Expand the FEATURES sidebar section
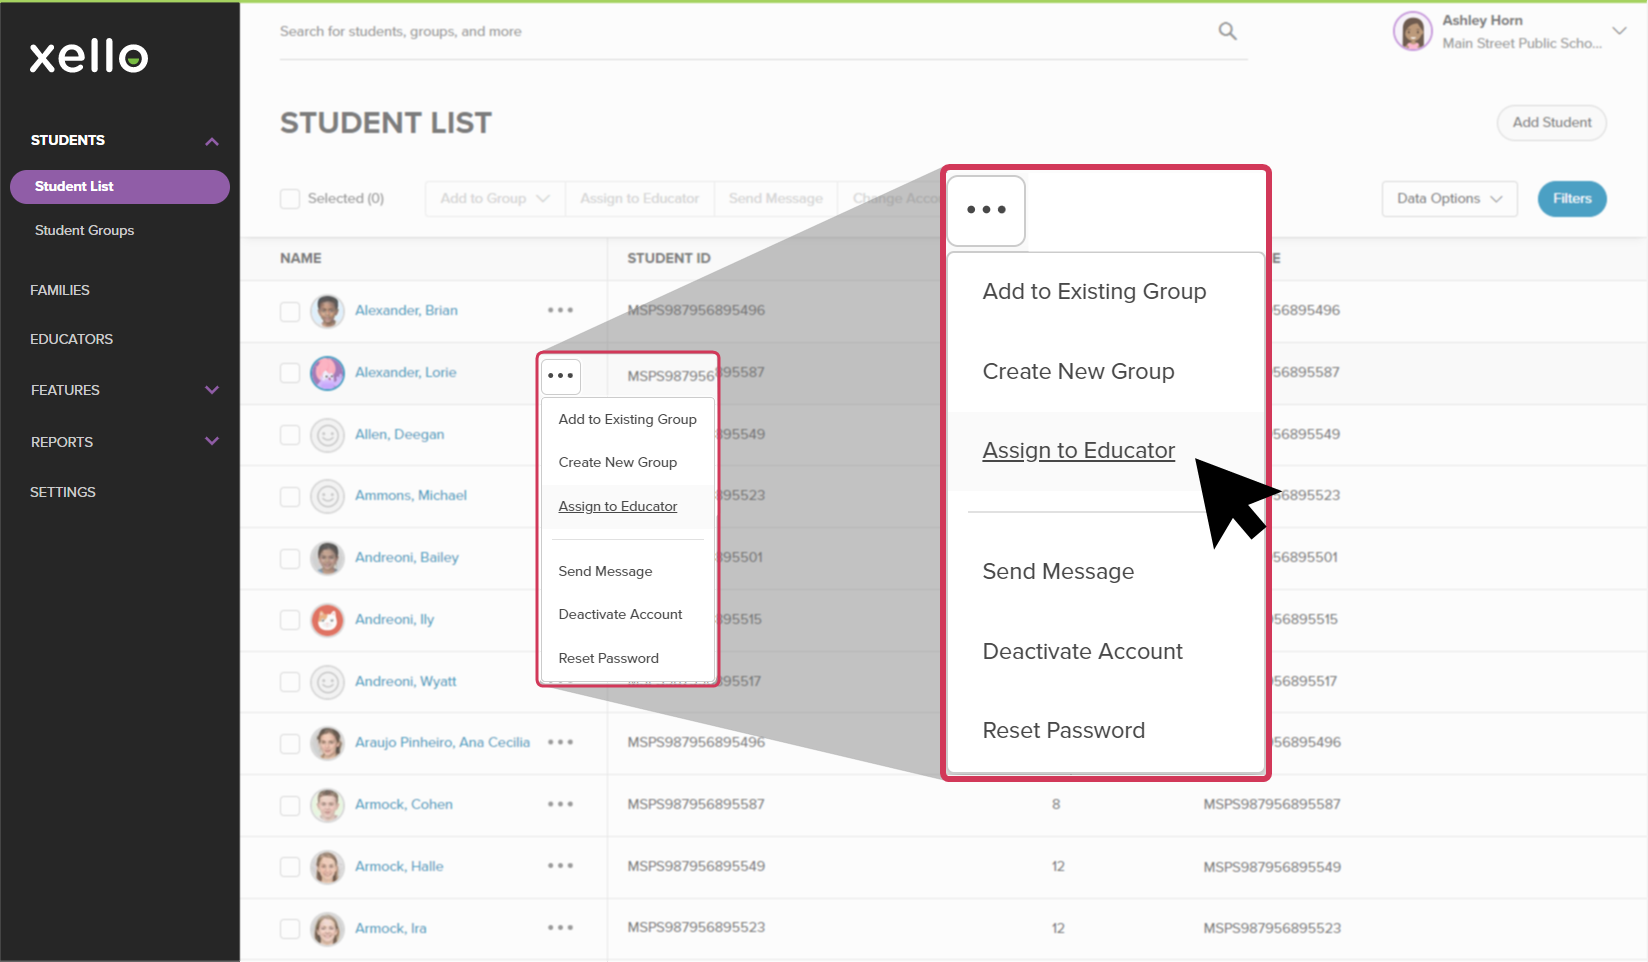 (x=212, y=390)
